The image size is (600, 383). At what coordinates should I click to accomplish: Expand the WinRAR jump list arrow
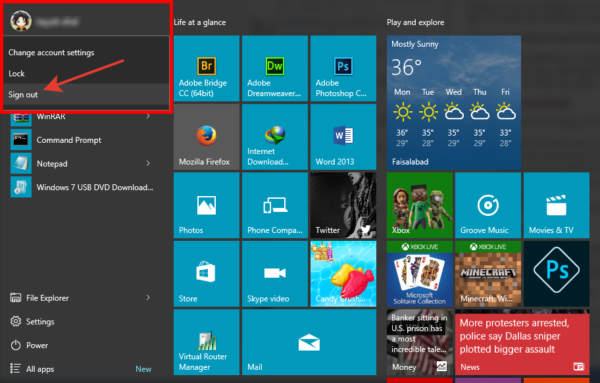pos(148,116)
